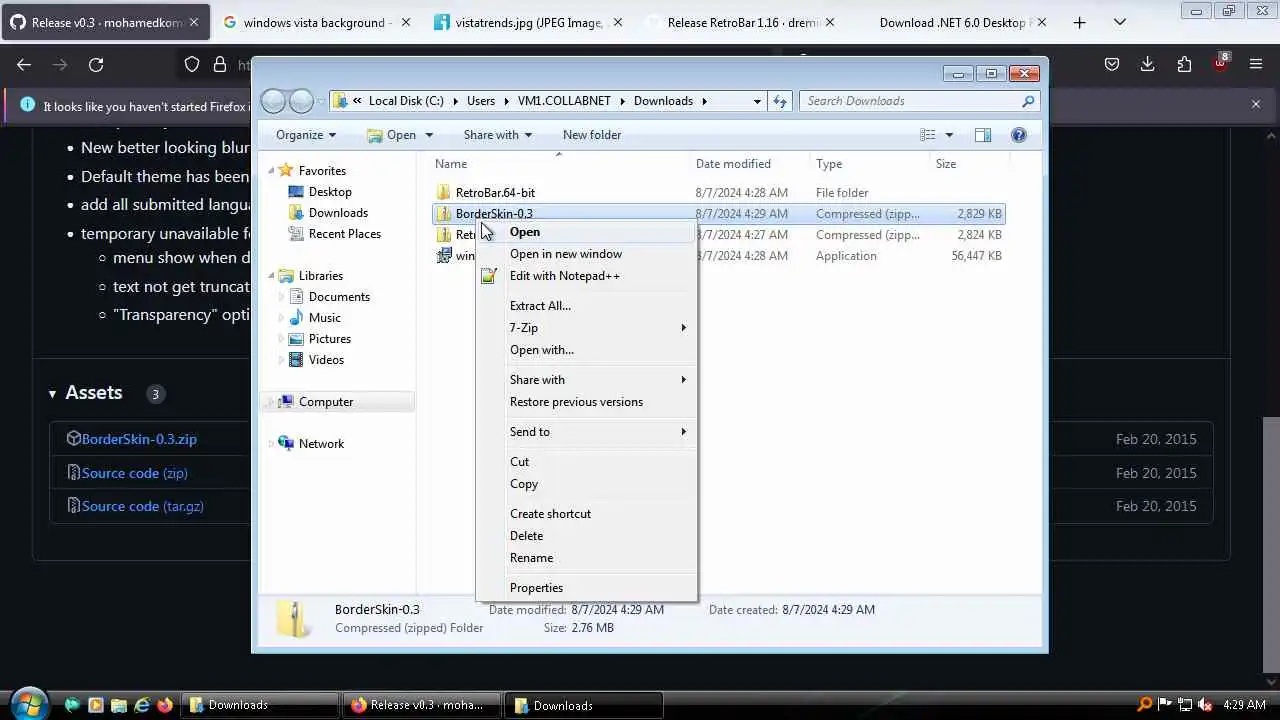This screenshot has height=720, width=1280.
Task: Open the address bar history dropdown
Action: [757, 101]
